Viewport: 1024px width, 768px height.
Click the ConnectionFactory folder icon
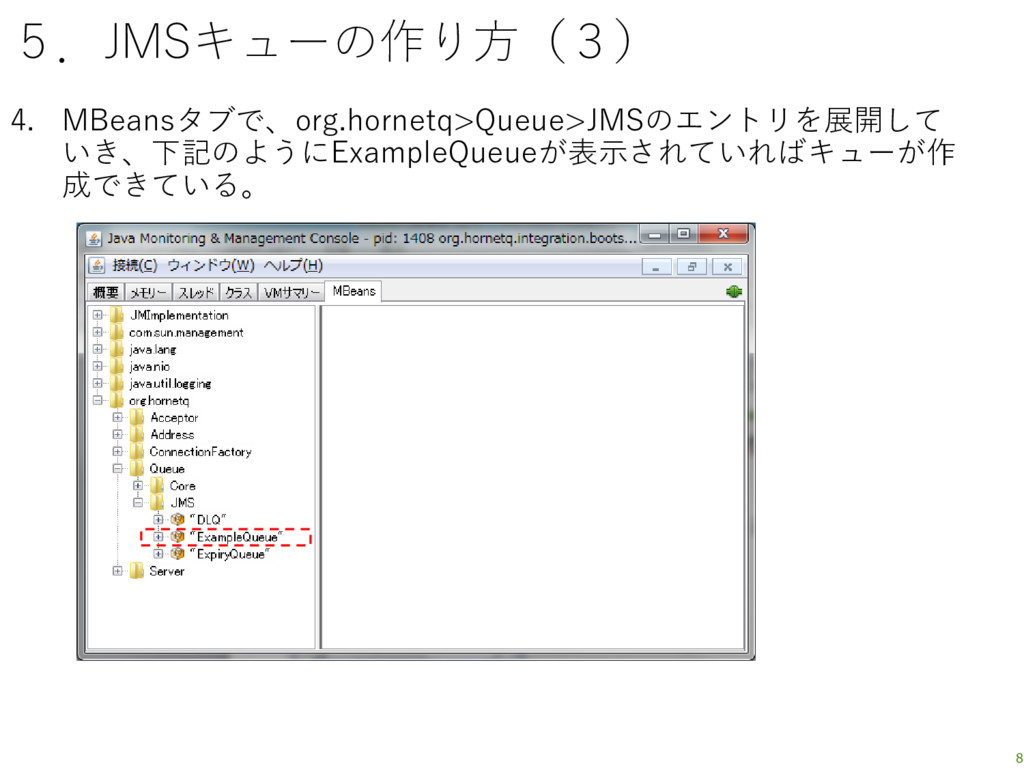click(x=136, y=451)
